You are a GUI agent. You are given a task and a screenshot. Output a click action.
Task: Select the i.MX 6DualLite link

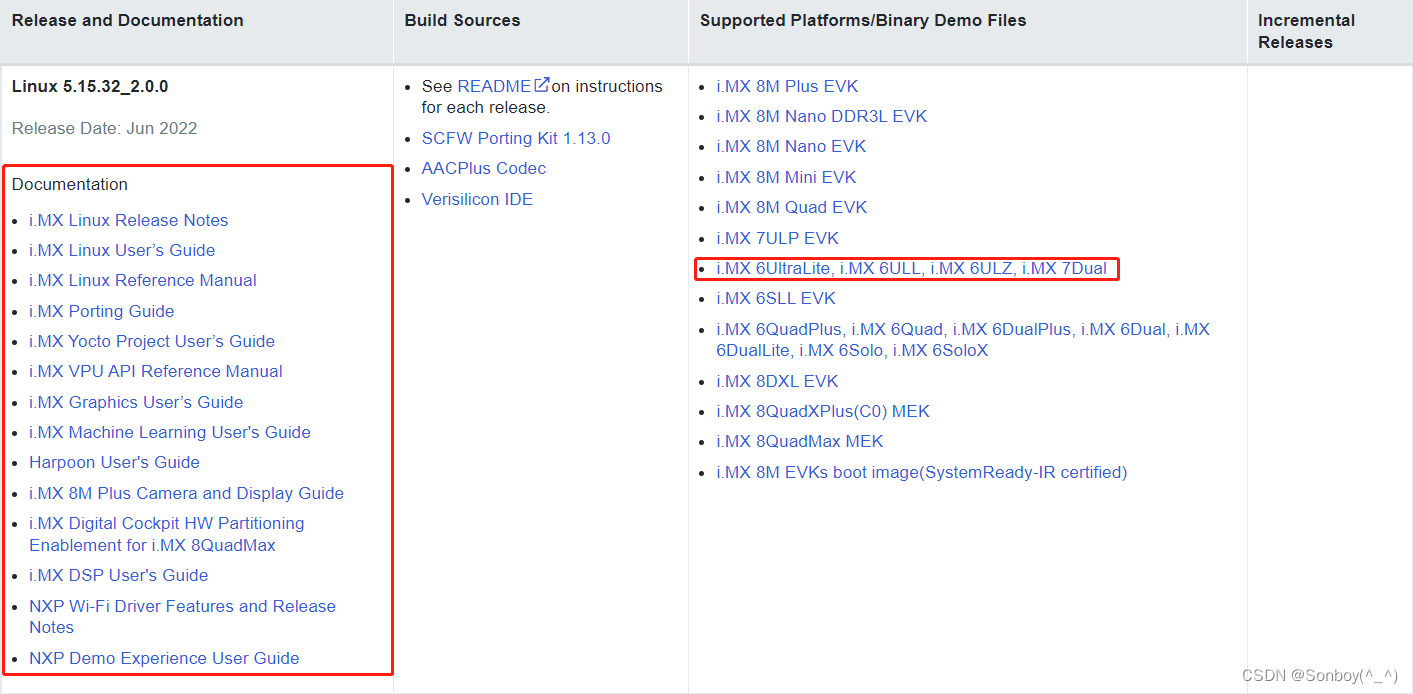(x=962, y=340)
